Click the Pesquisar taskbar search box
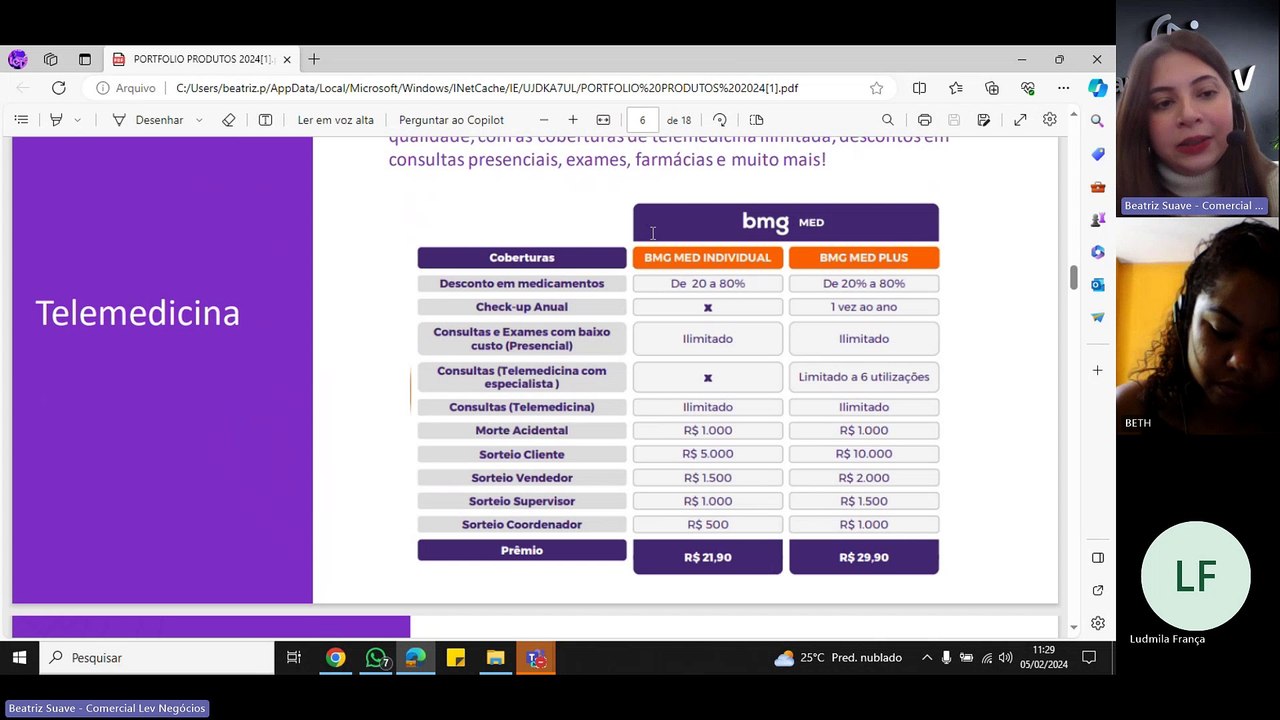 pyautogui.click(x=157, y=658)
